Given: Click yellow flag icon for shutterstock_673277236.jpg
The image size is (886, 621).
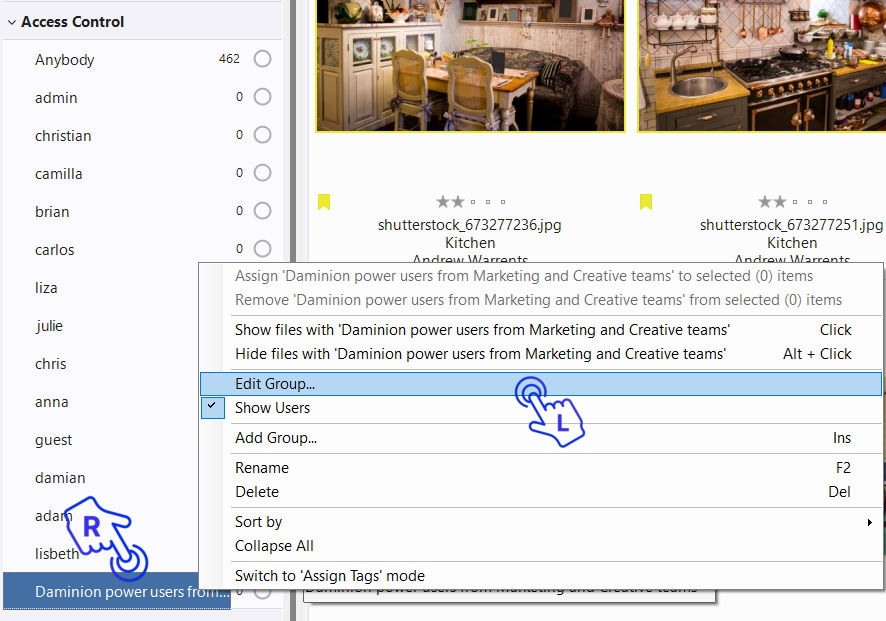Looking at the screenshot, I should [324, 202].
